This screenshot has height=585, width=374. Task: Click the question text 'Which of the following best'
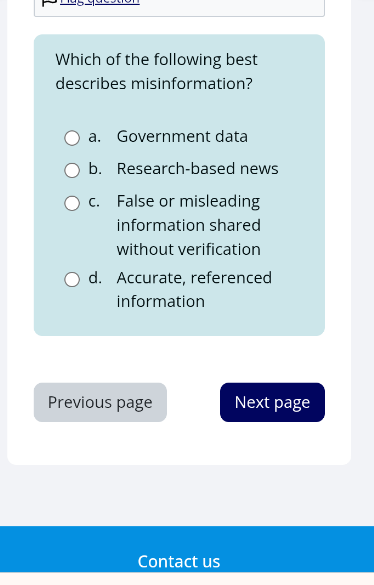pos(156,60)
